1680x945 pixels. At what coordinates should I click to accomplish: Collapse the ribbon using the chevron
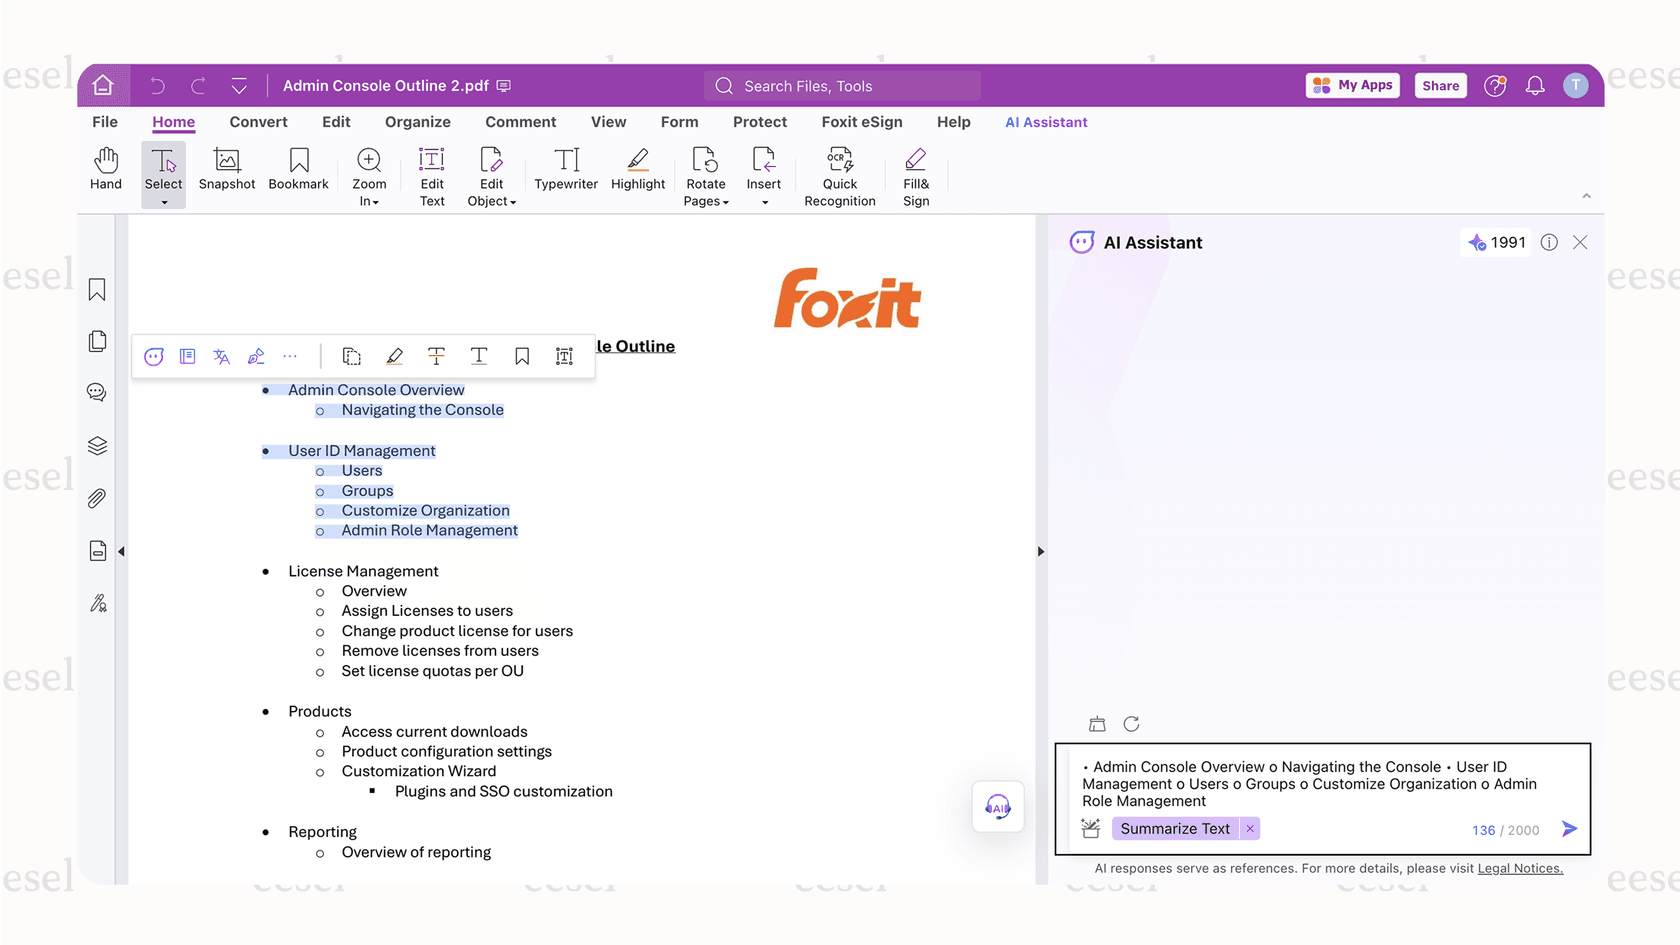(x=1586, y=196)
